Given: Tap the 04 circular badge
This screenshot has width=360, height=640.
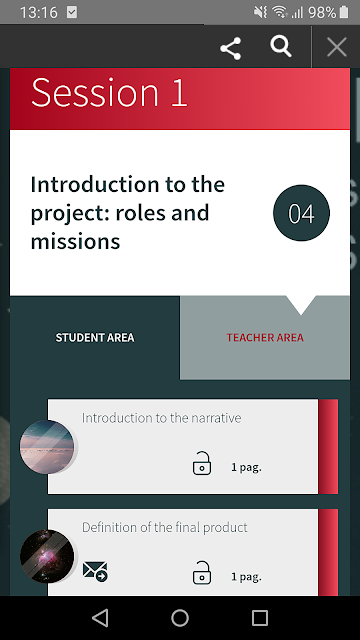Looking at the screenshot, I should coord(301,213).
